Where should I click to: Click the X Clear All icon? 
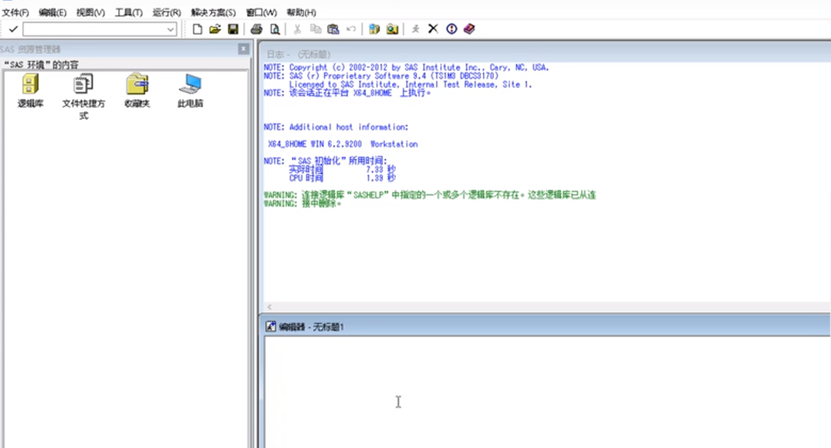pos(433,29)
